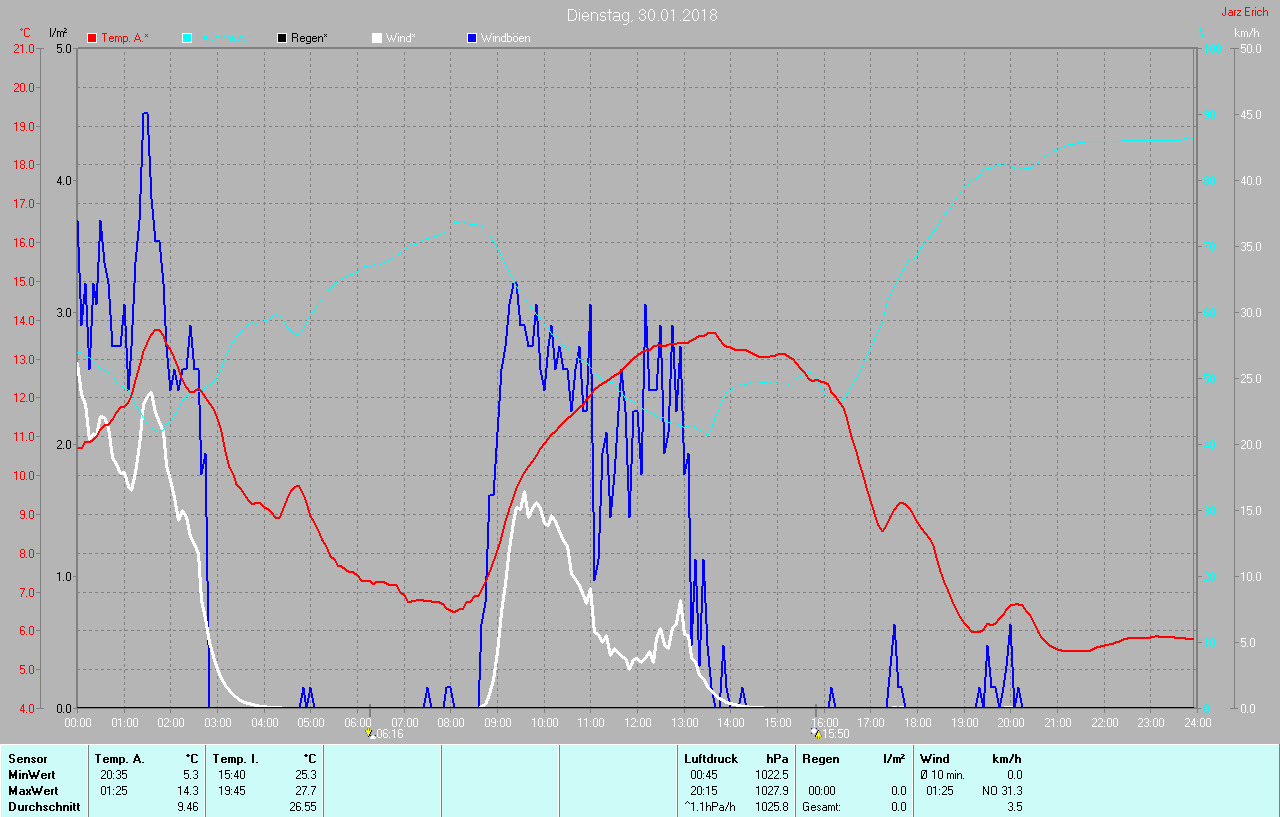This screenshot has width=1280, height=817.
Task: Click the Durchschnitt row label
Action: (x=43, y=807)
